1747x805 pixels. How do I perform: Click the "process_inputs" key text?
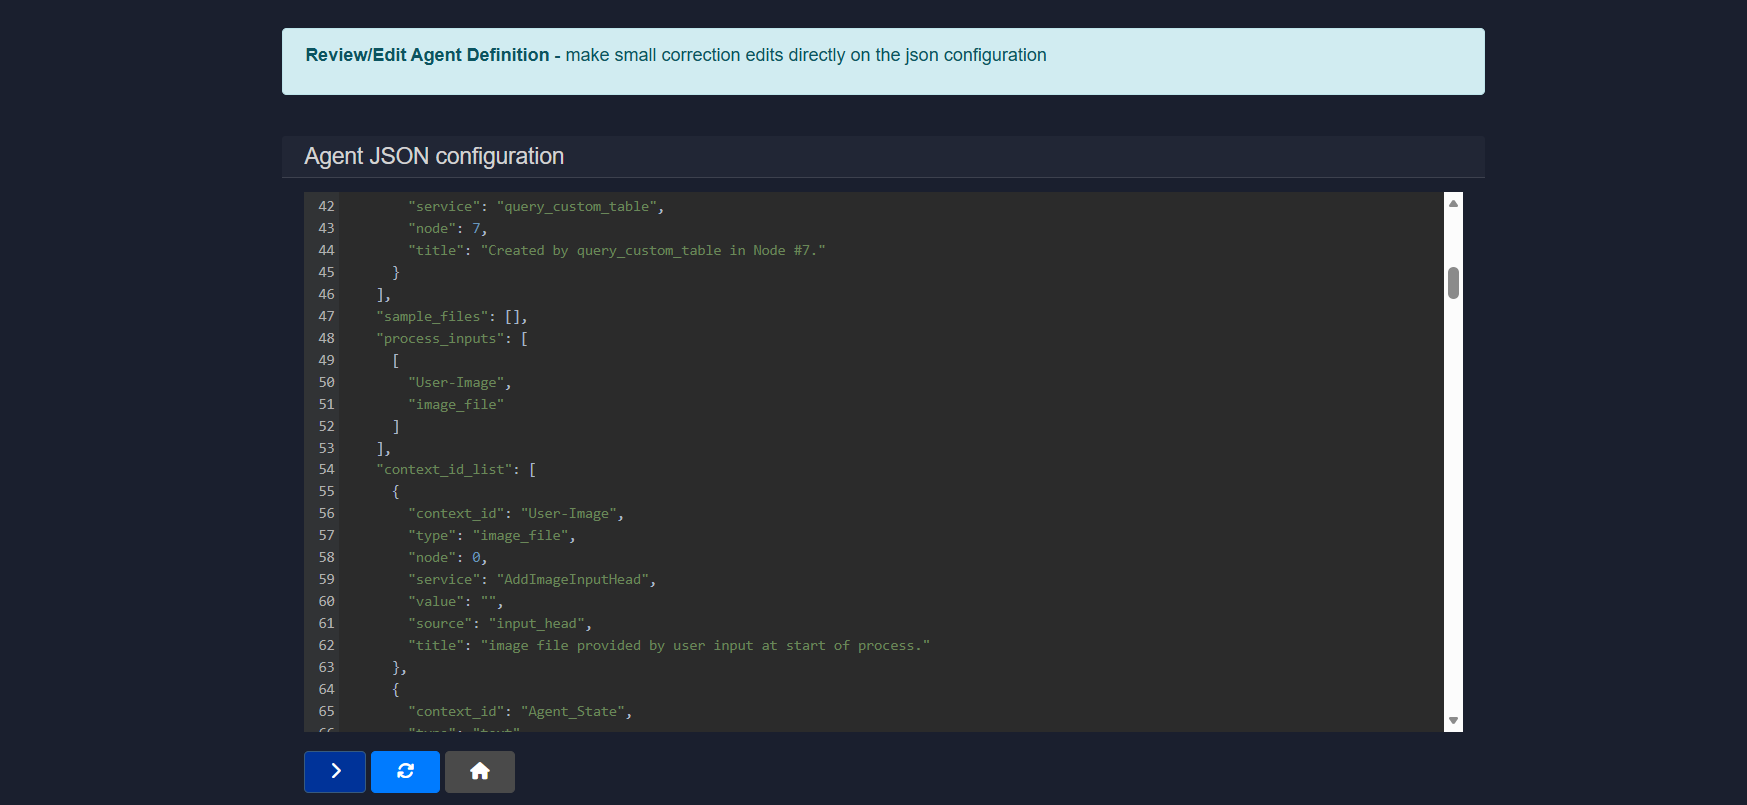click(439, 338)
